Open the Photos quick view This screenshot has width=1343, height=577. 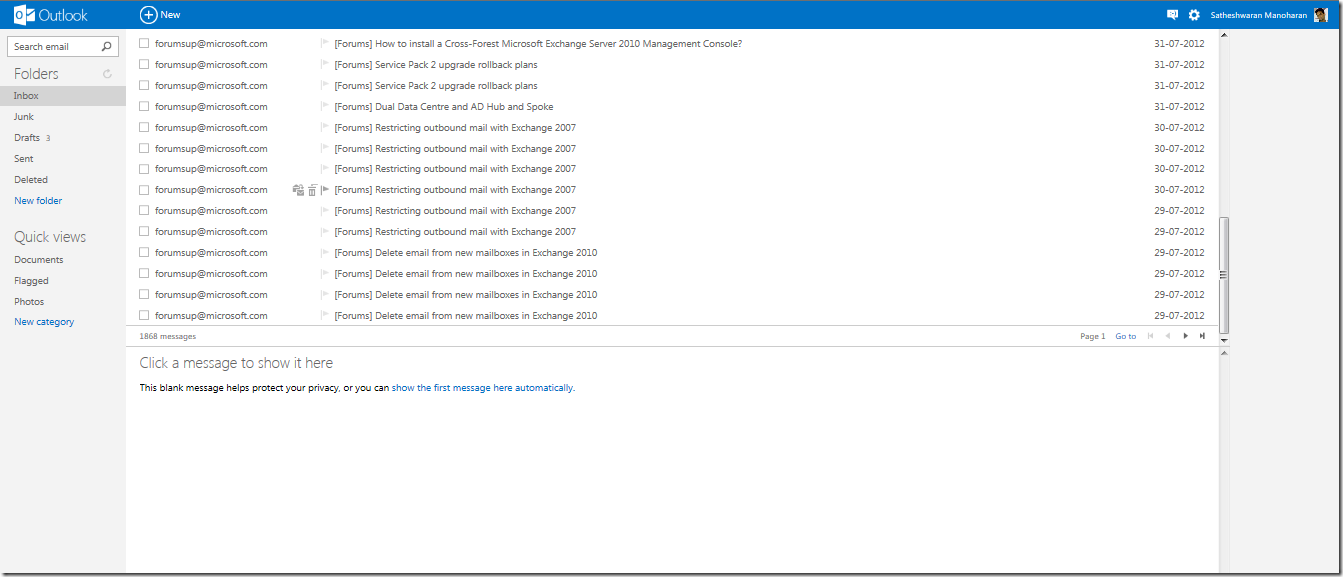(29, 302)
